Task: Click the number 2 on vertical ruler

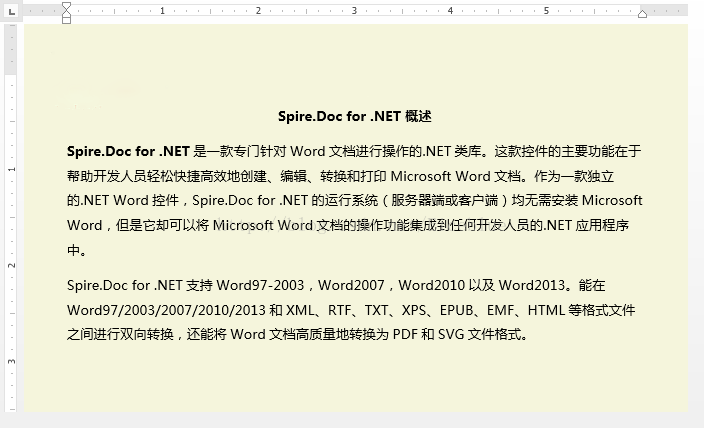Action: pos(12,265)
